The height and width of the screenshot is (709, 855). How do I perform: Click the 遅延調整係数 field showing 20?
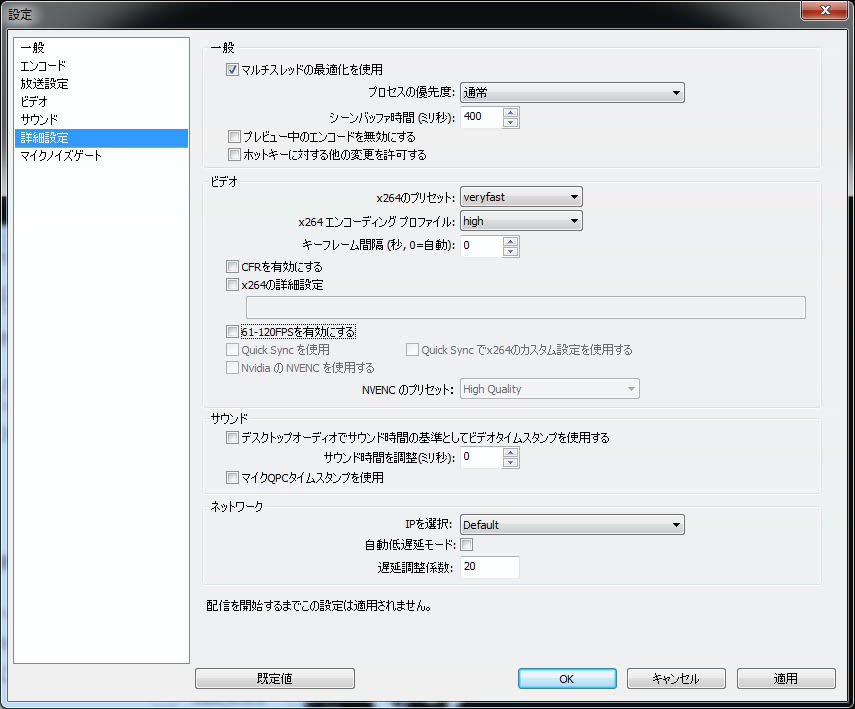pos(490,567)
